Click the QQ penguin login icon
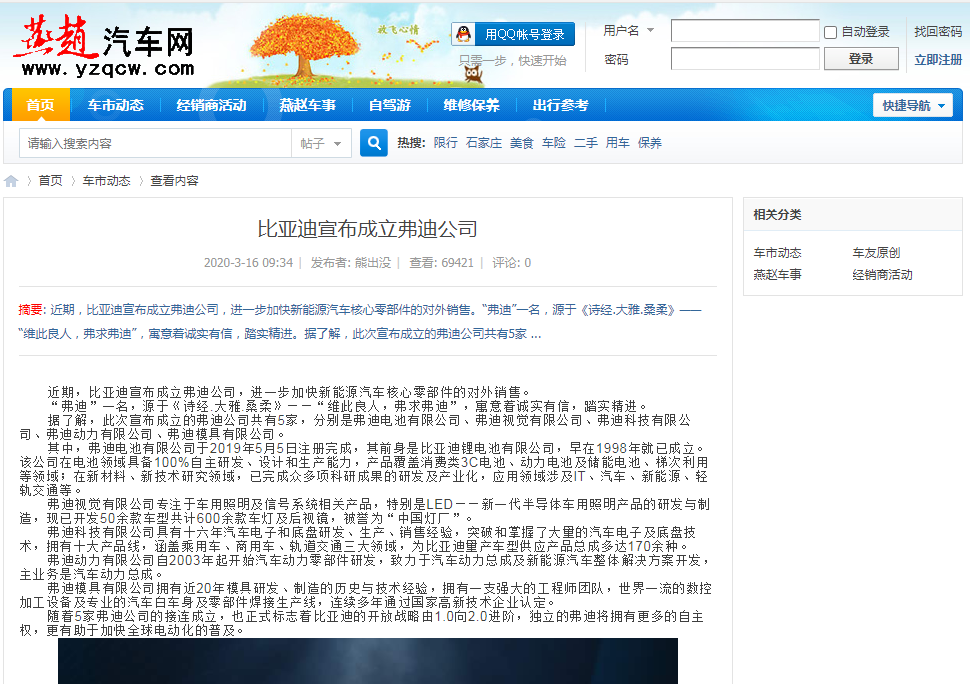 (x=463, y=34)
